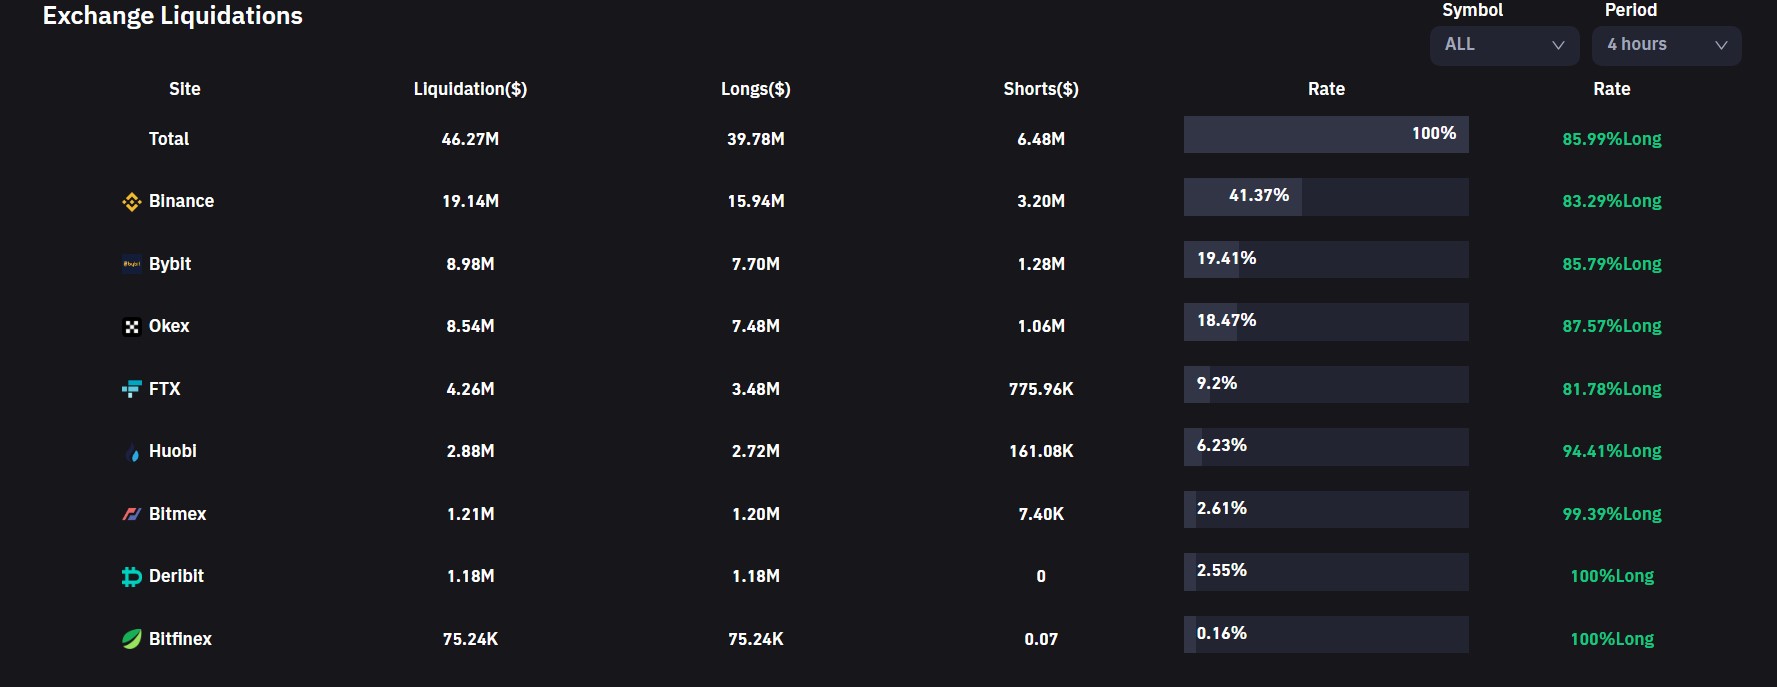Open the Period 4 hours dropdown
This screenshot has width=1777, height=687.
pos(1665,45)
